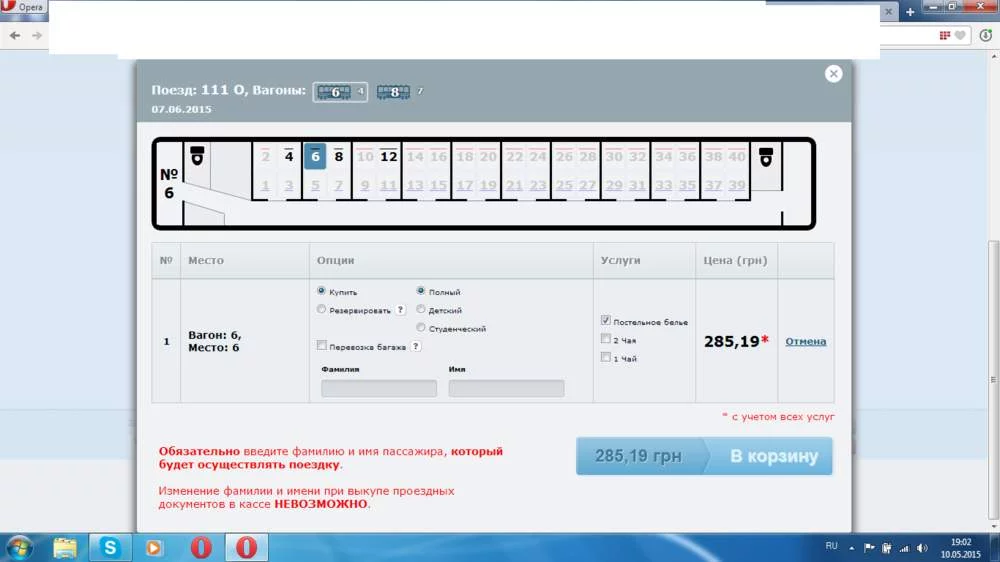Screen dimensions: 1000x562
Task: Select the Детский ticket type
Action: pyautogui.click(x=420, y=309)
